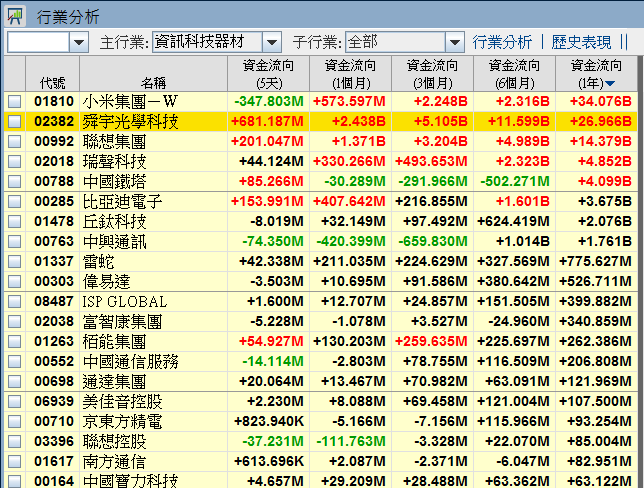Viewport: 644px width, 488px height.
Task: Click the sort arrow on the 1年 column
Action: [x=610, y=83]
